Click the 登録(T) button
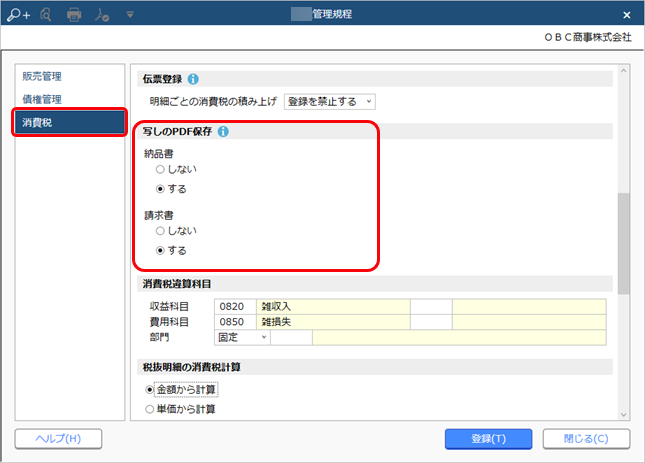This screenshot has height=463, width=645. [488, 439]
